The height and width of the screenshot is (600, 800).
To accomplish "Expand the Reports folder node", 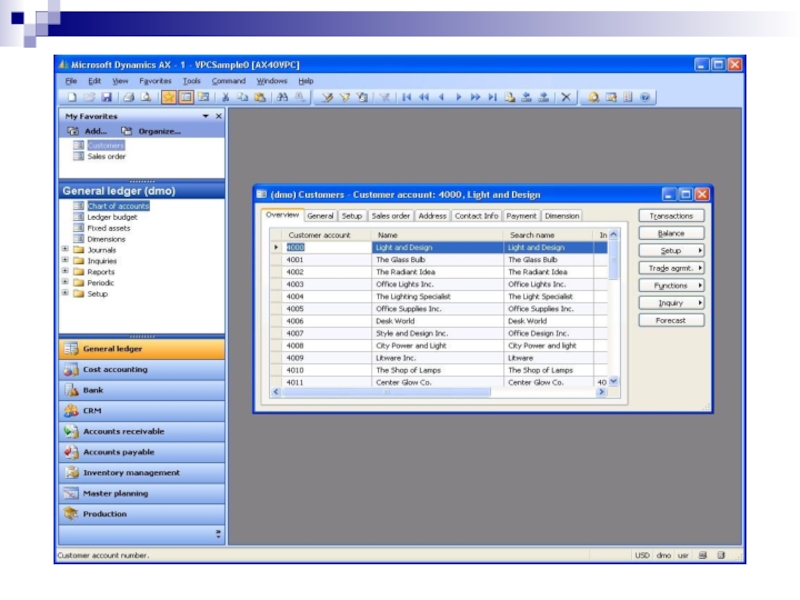I will (65, 271).
